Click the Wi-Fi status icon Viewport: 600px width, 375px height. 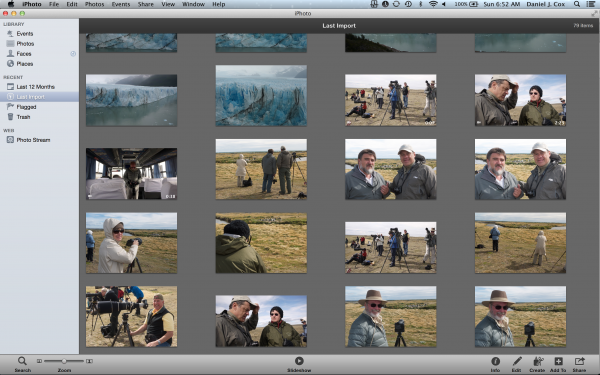433,4
